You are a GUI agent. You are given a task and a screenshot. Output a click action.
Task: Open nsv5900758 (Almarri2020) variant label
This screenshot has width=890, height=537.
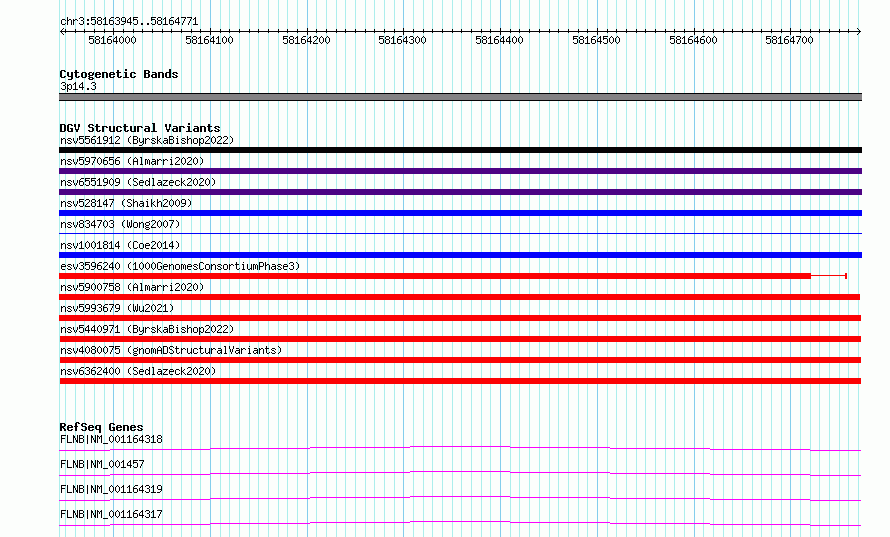click(132, 287)
